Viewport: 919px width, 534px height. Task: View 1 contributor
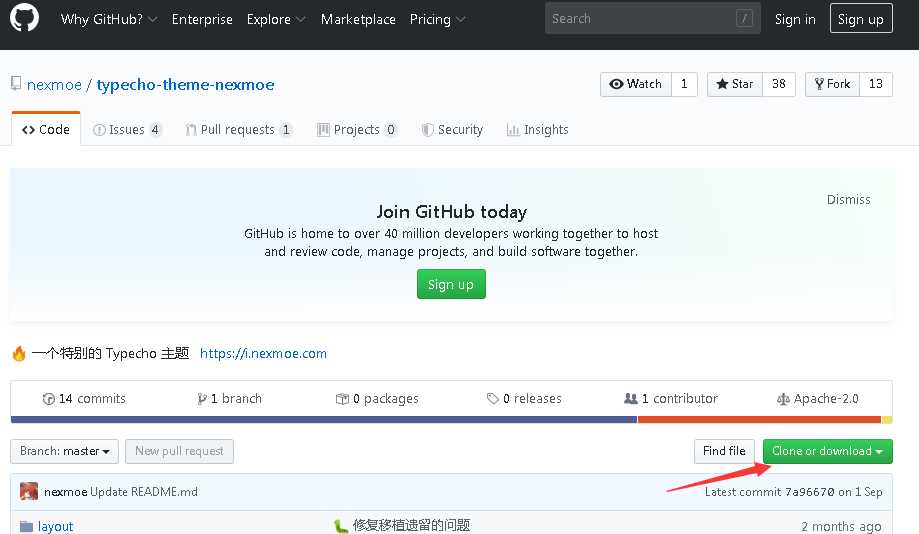click(x=670, y=399)
